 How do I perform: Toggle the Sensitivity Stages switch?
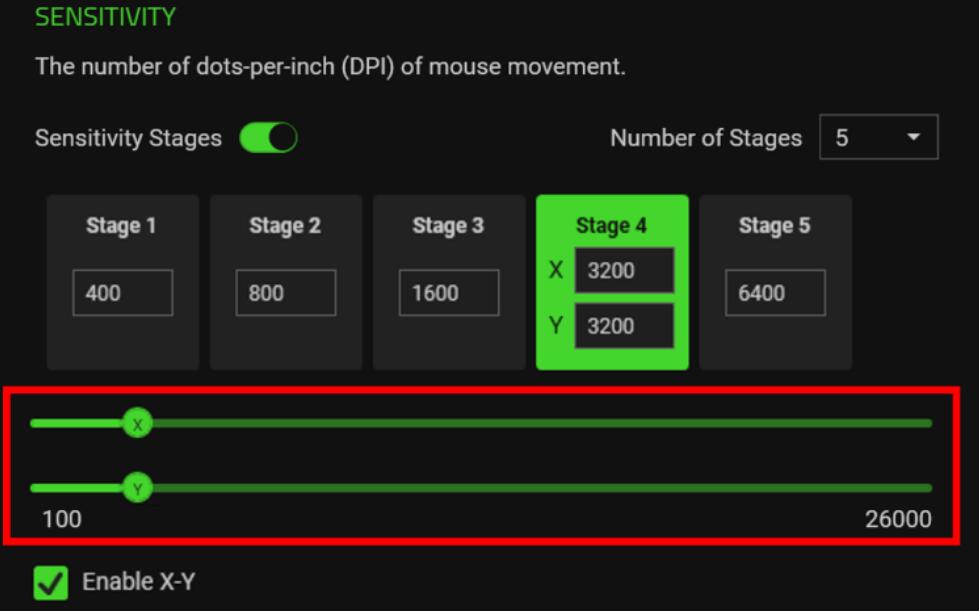tap(268, 138)
